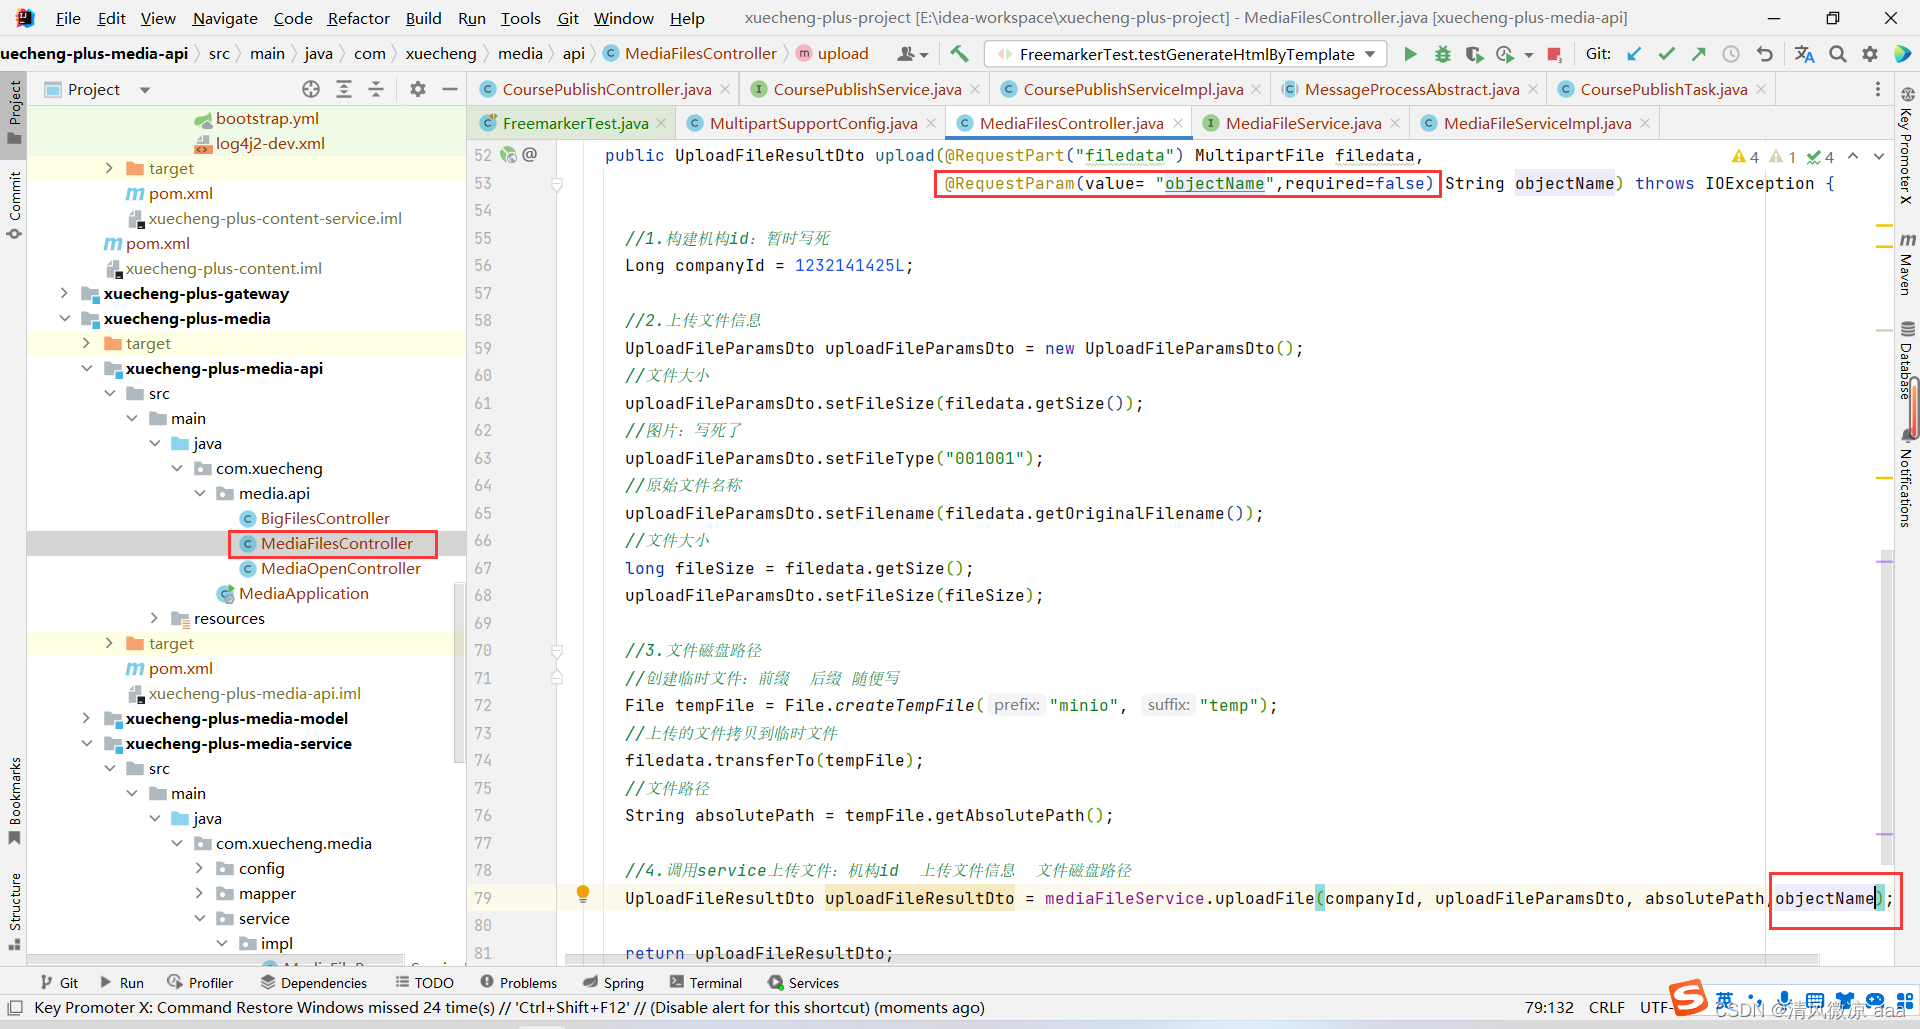
Task: Expand the resources folder
Action: pos(154,618)
